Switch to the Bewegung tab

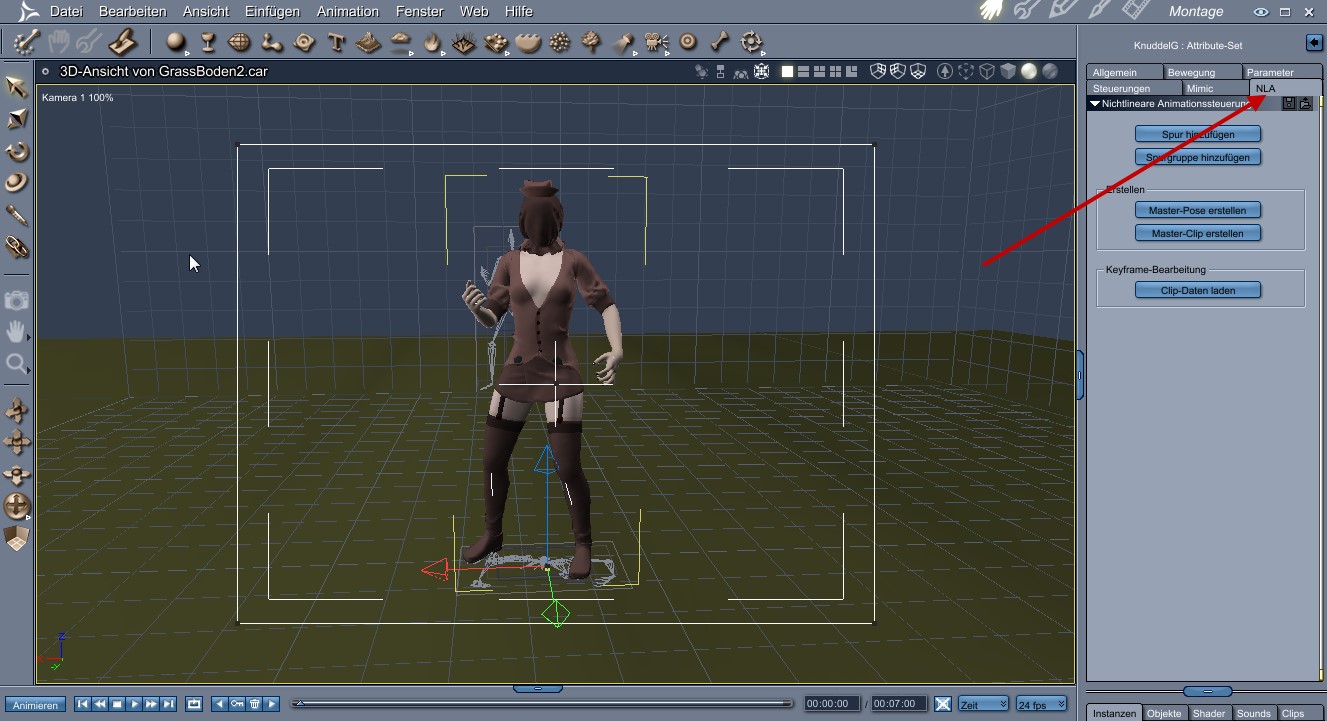click(1191, 72)
